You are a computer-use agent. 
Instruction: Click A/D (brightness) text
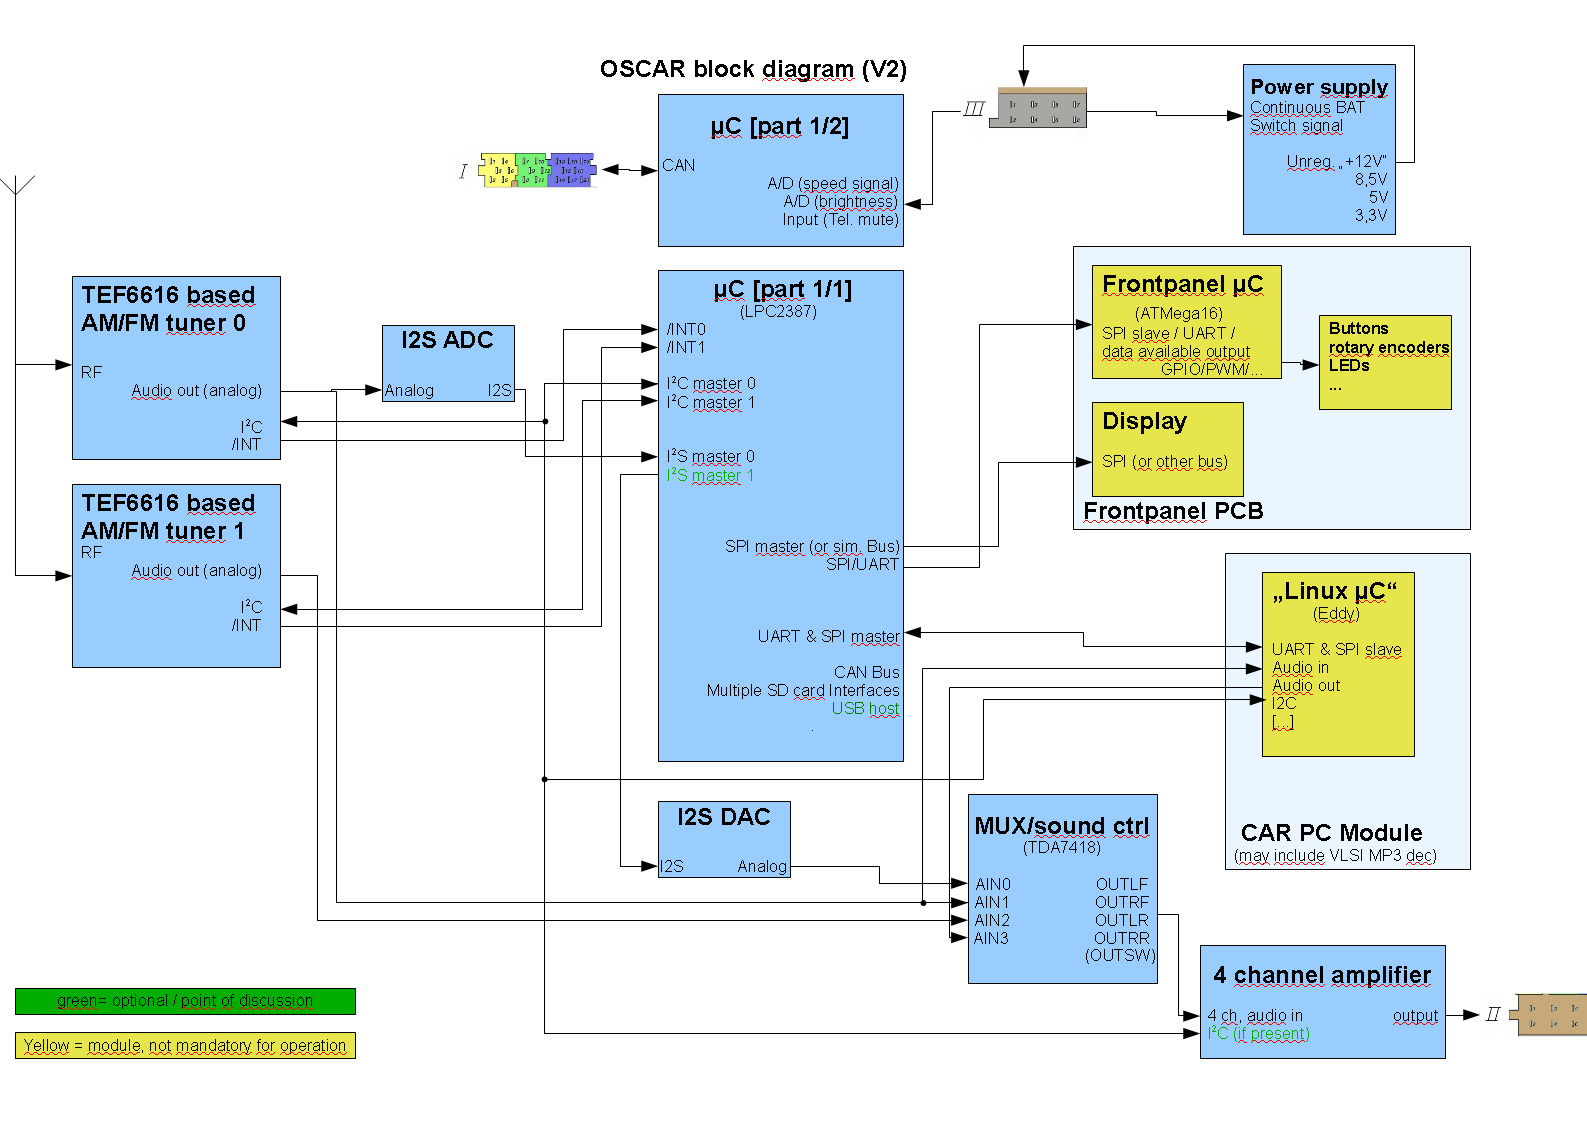840,201
